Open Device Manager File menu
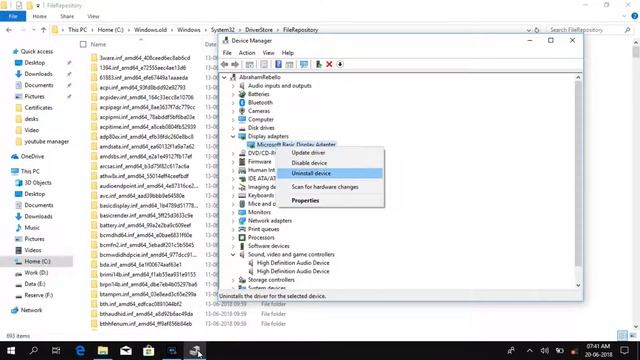 pyautogui.click(x=227, y=53)
